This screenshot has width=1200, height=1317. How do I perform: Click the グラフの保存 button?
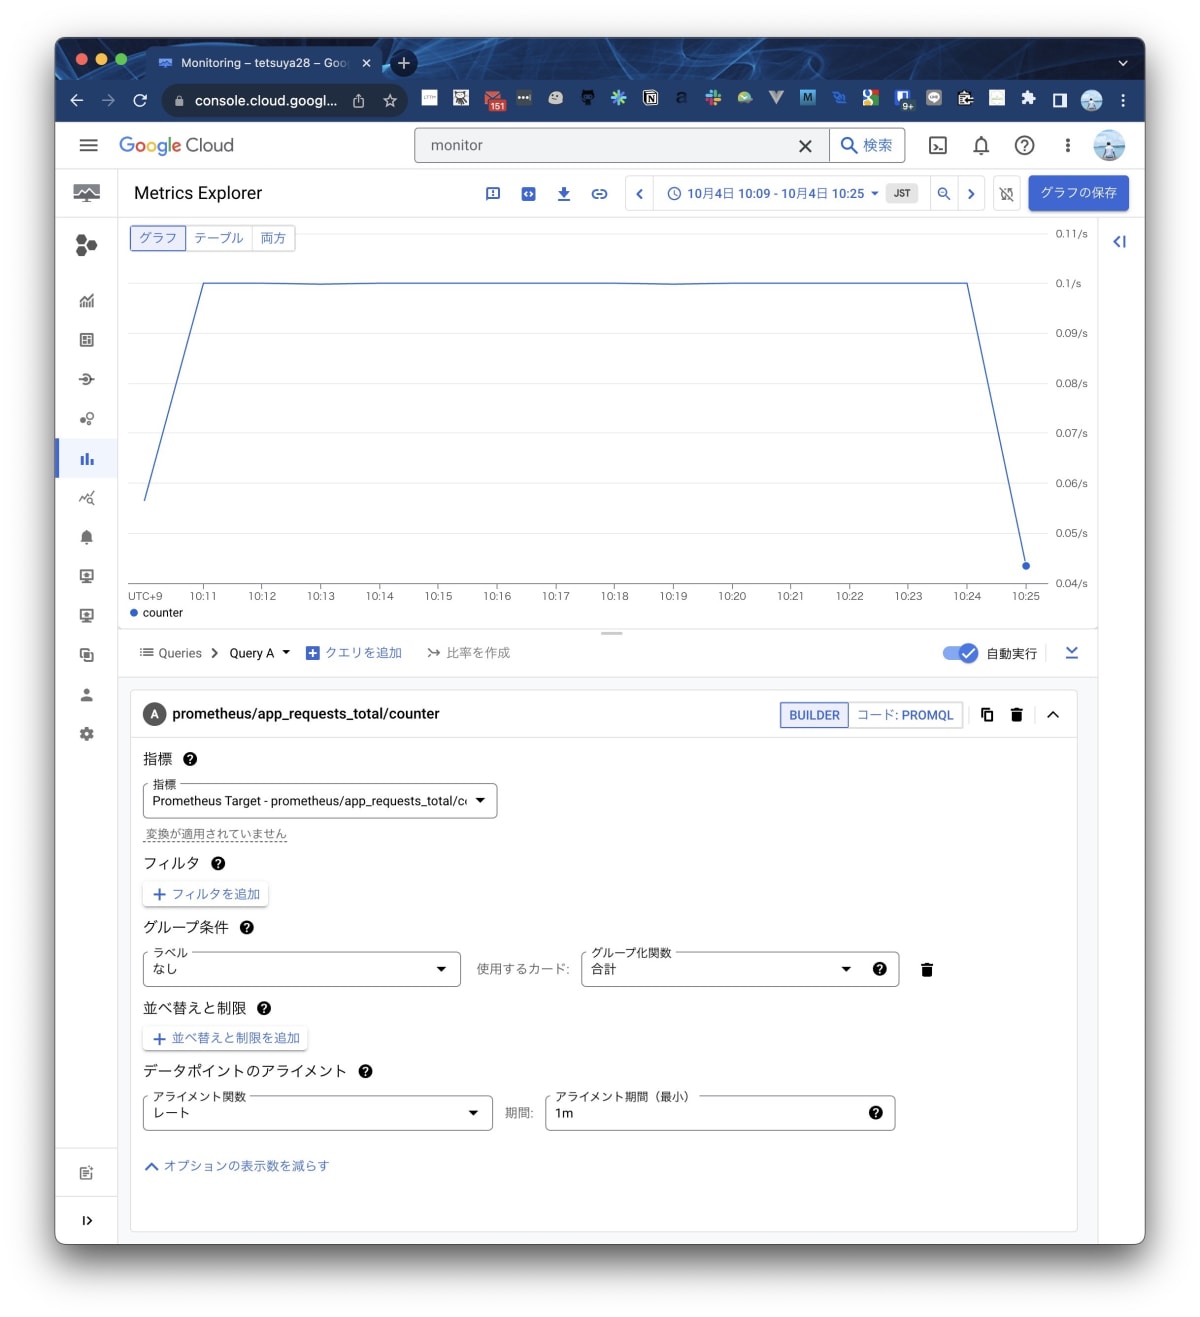click(x=1078, y=193)
